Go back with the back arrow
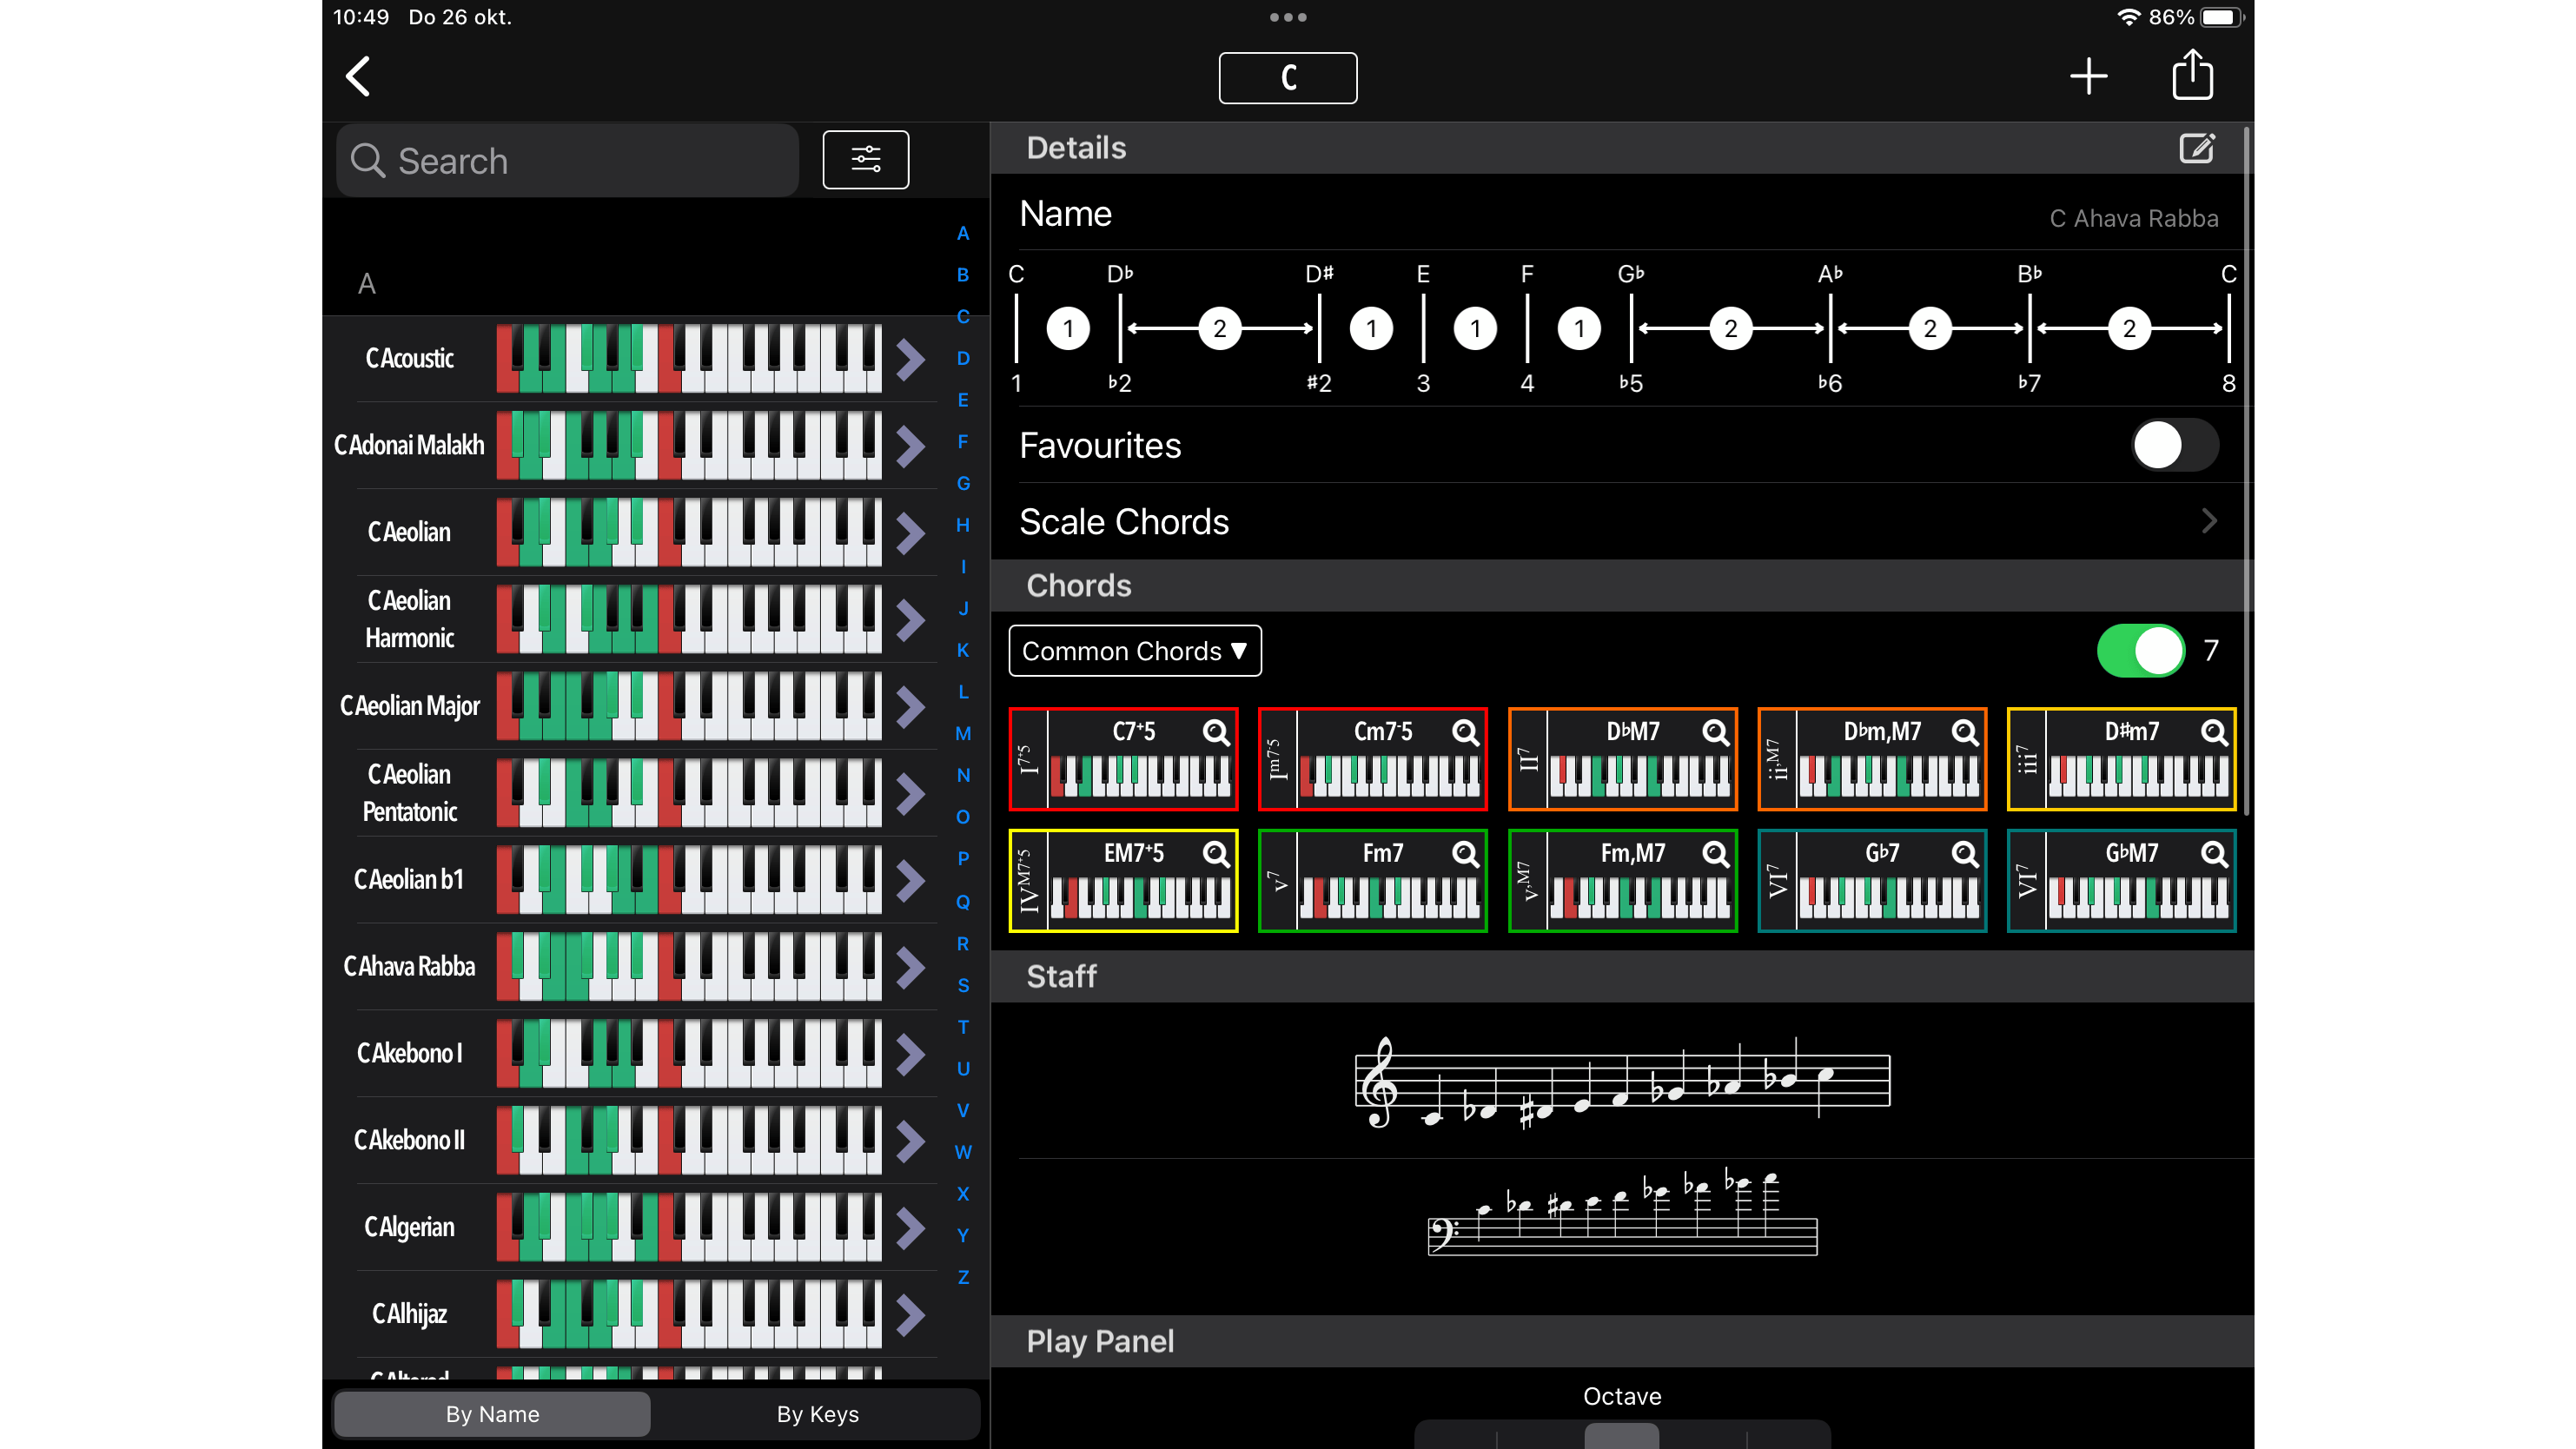2576x1449 pixels. click(358, 76)
